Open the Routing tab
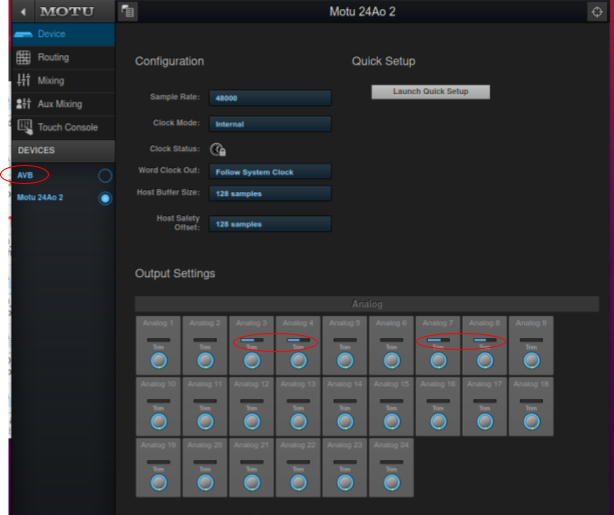Viewport: 614px width, 515px height. click(x=63, y=58)
